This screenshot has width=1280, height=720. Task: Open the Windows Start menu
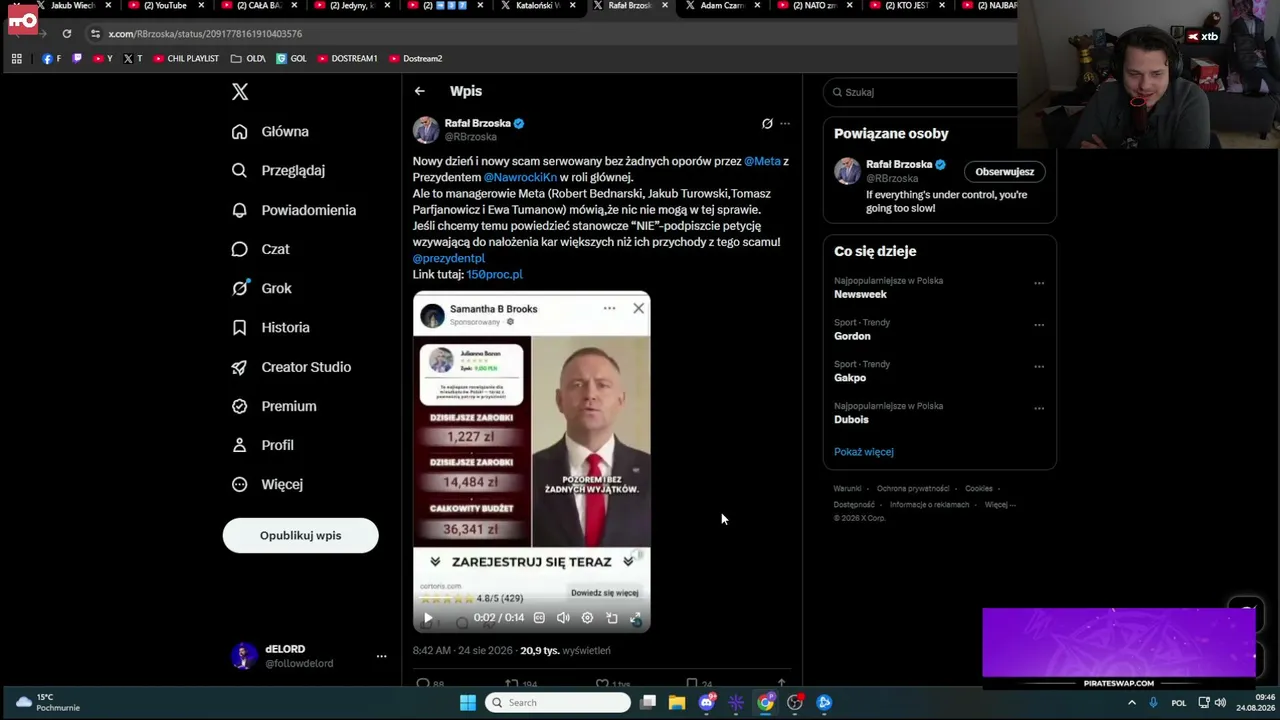[x=467, y=703]
